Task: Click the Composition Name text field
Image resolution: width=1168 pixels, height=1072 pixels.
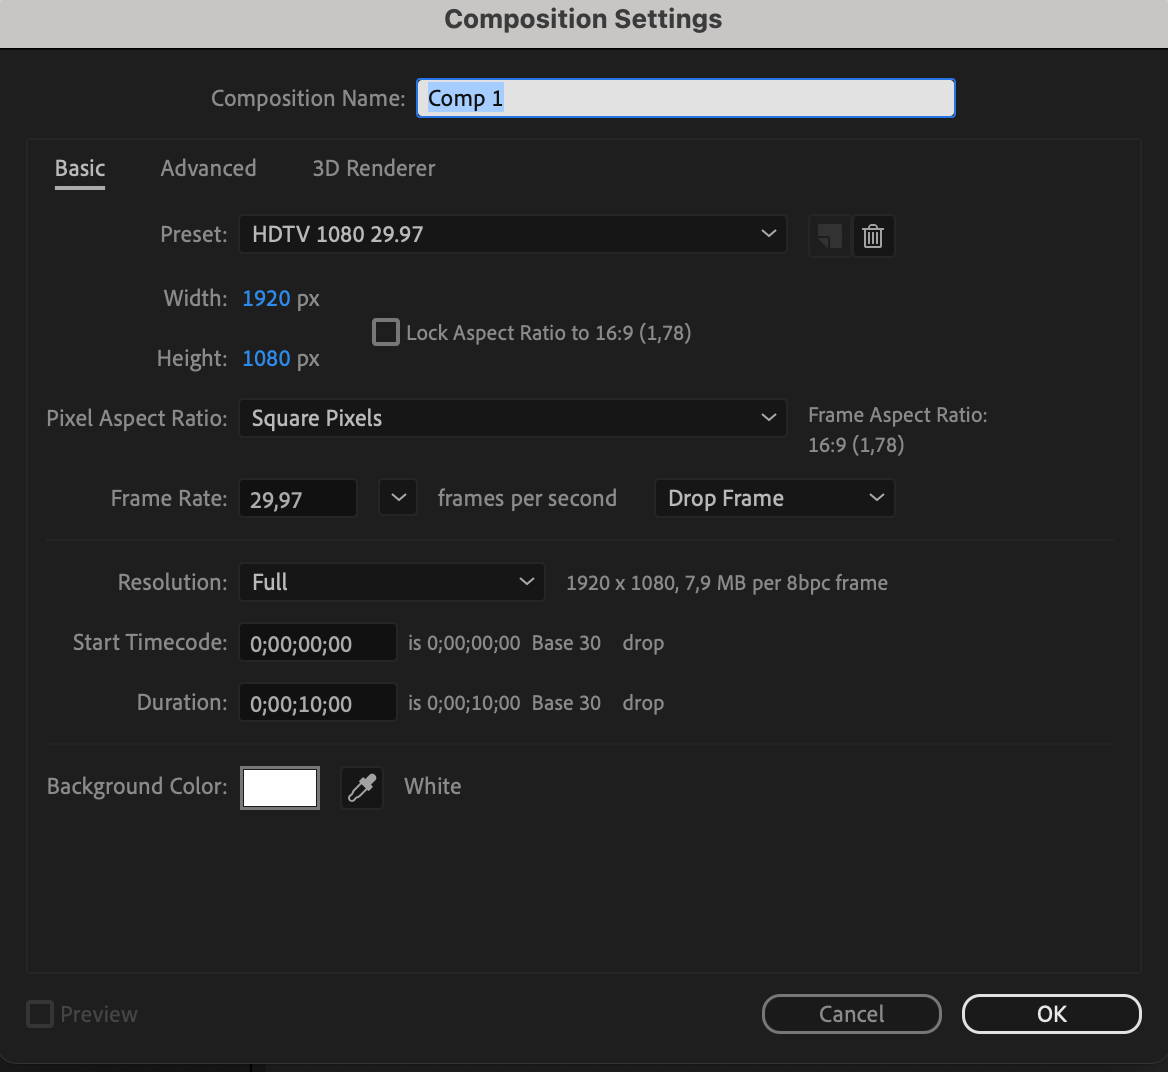Action: point(685,98)
